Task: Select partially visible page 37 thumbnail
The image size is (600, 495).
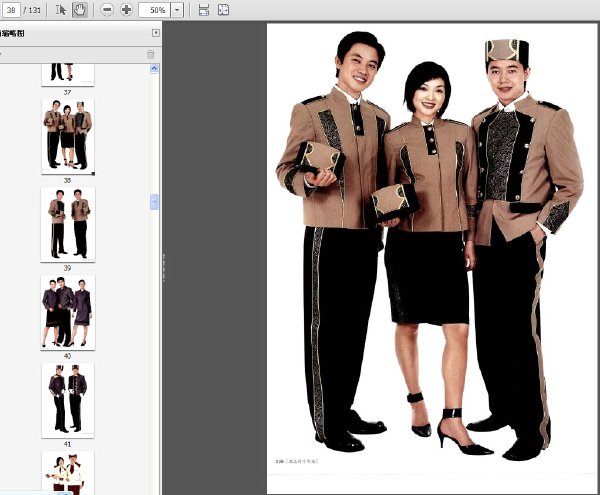Action: click(68, 75)
